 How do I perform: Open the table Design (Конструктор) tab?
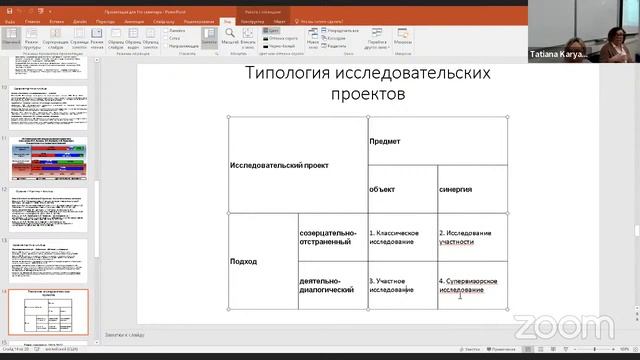click(252, 22)
